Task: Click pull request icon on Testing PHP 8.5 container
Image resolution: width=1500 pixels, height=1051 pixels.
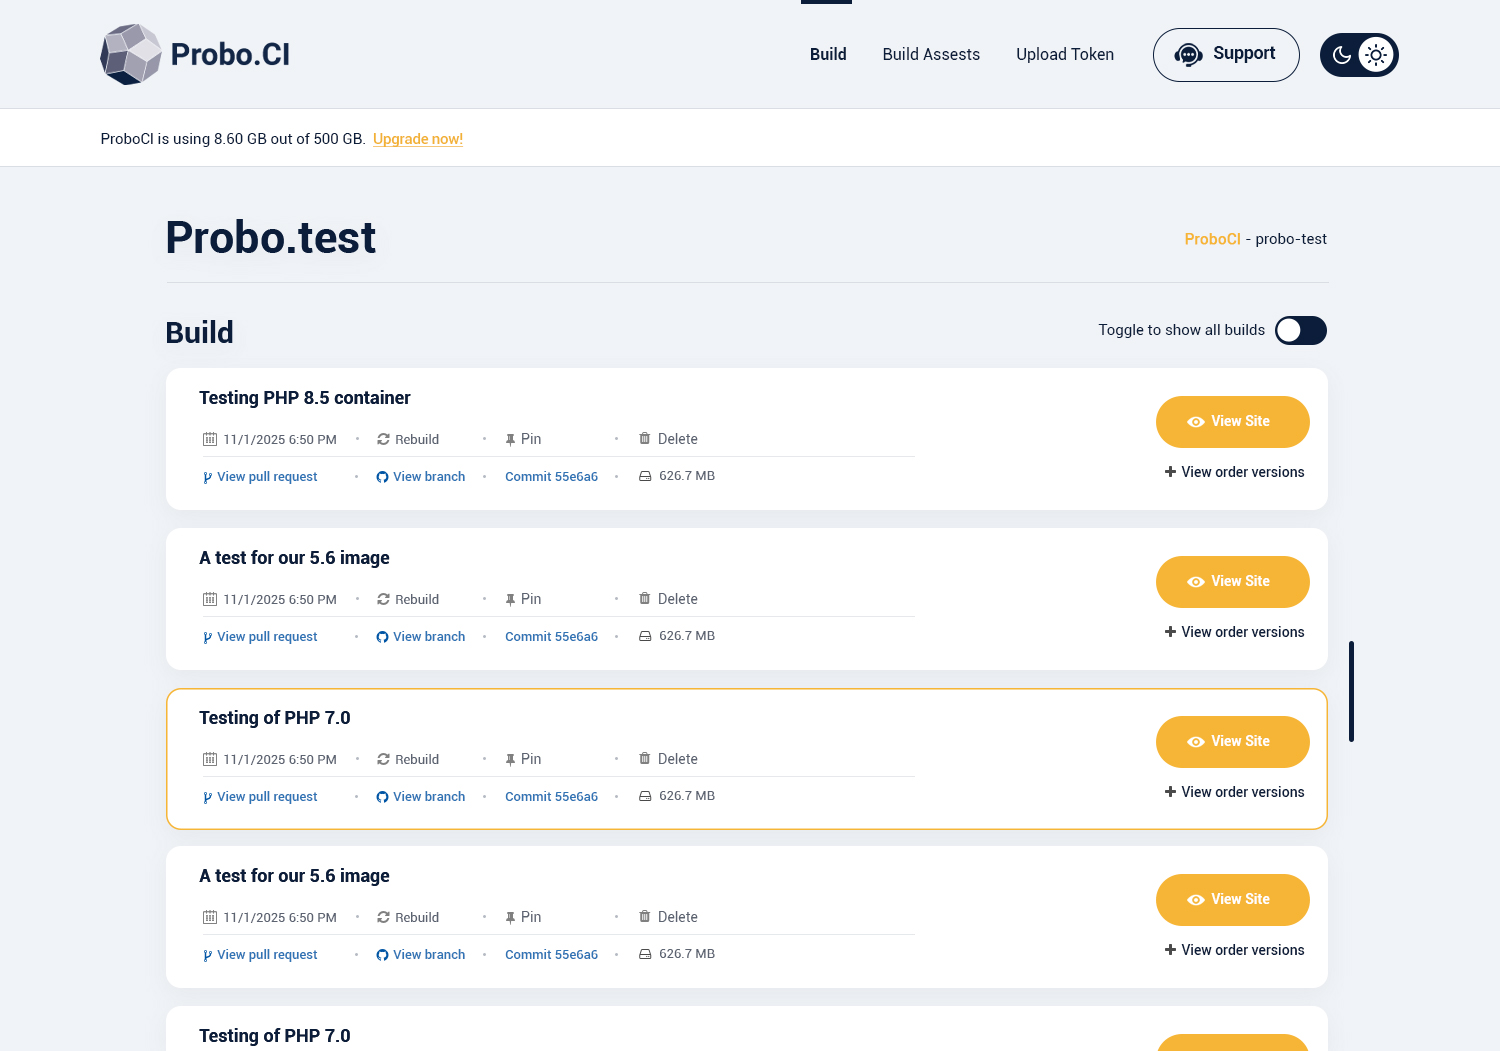Action: tap(207, 477)
